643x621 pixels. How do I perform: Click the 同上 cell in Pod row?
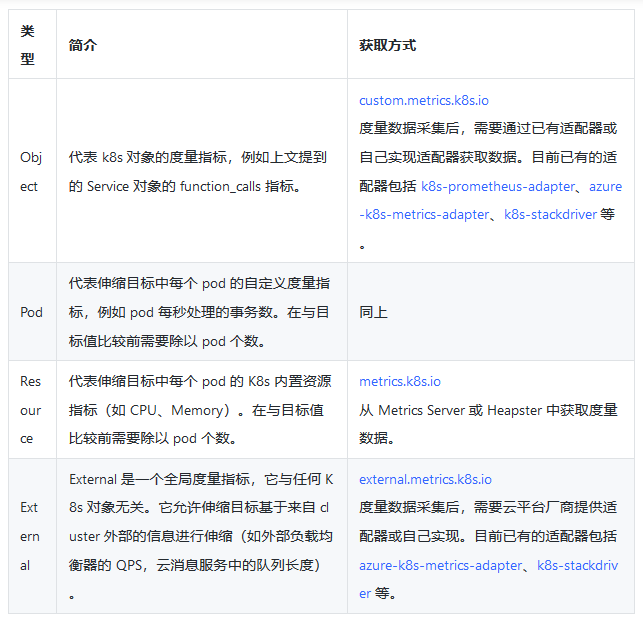pyautogui.click(x=491, y=312)
